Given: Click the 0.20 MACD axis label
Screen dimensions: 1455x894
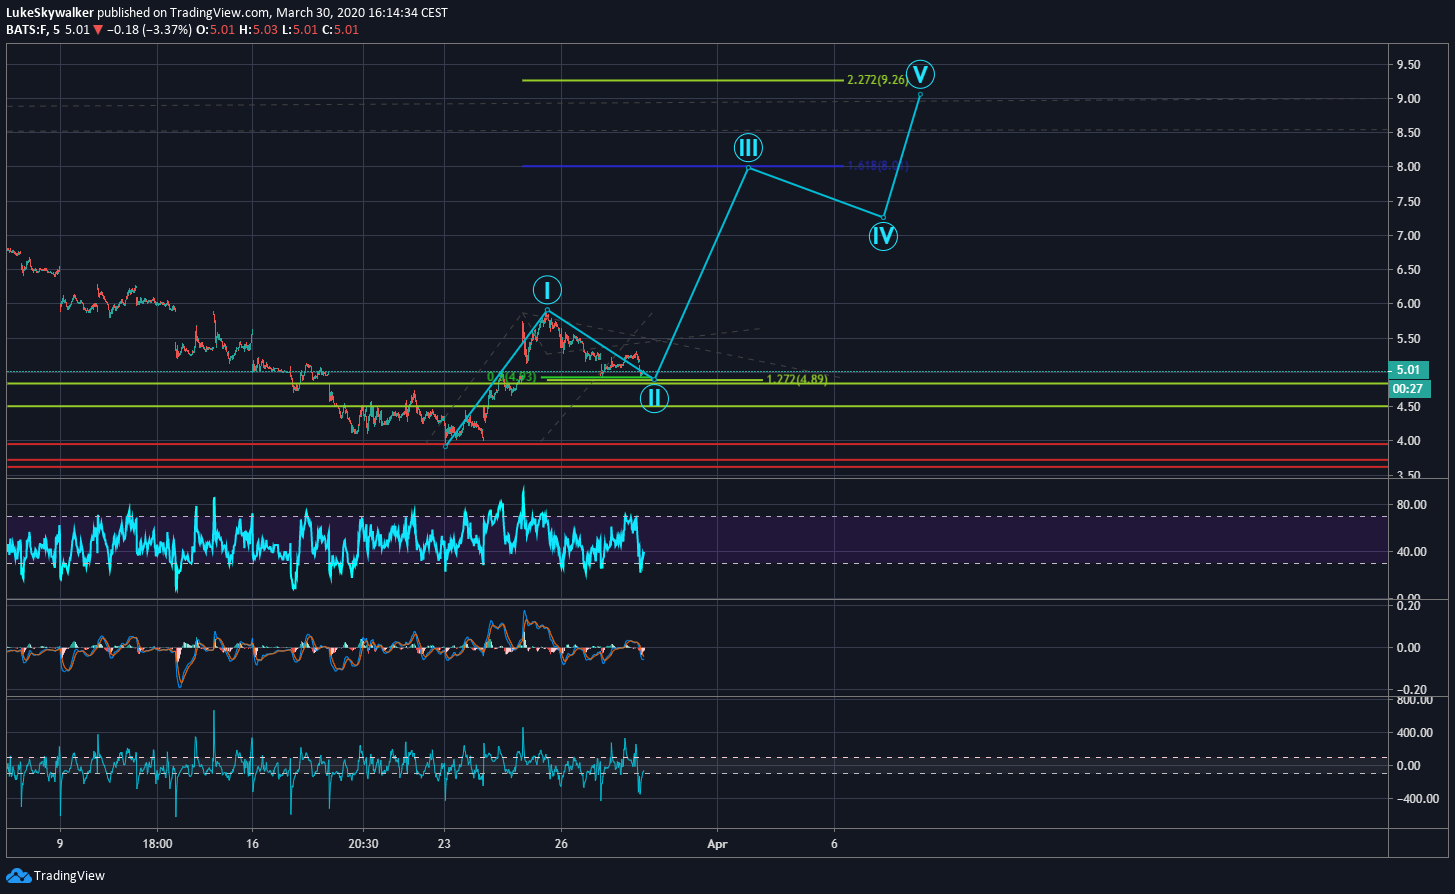Looking at the screenshot, I should pyautogui.click(x=1409, y=606).
